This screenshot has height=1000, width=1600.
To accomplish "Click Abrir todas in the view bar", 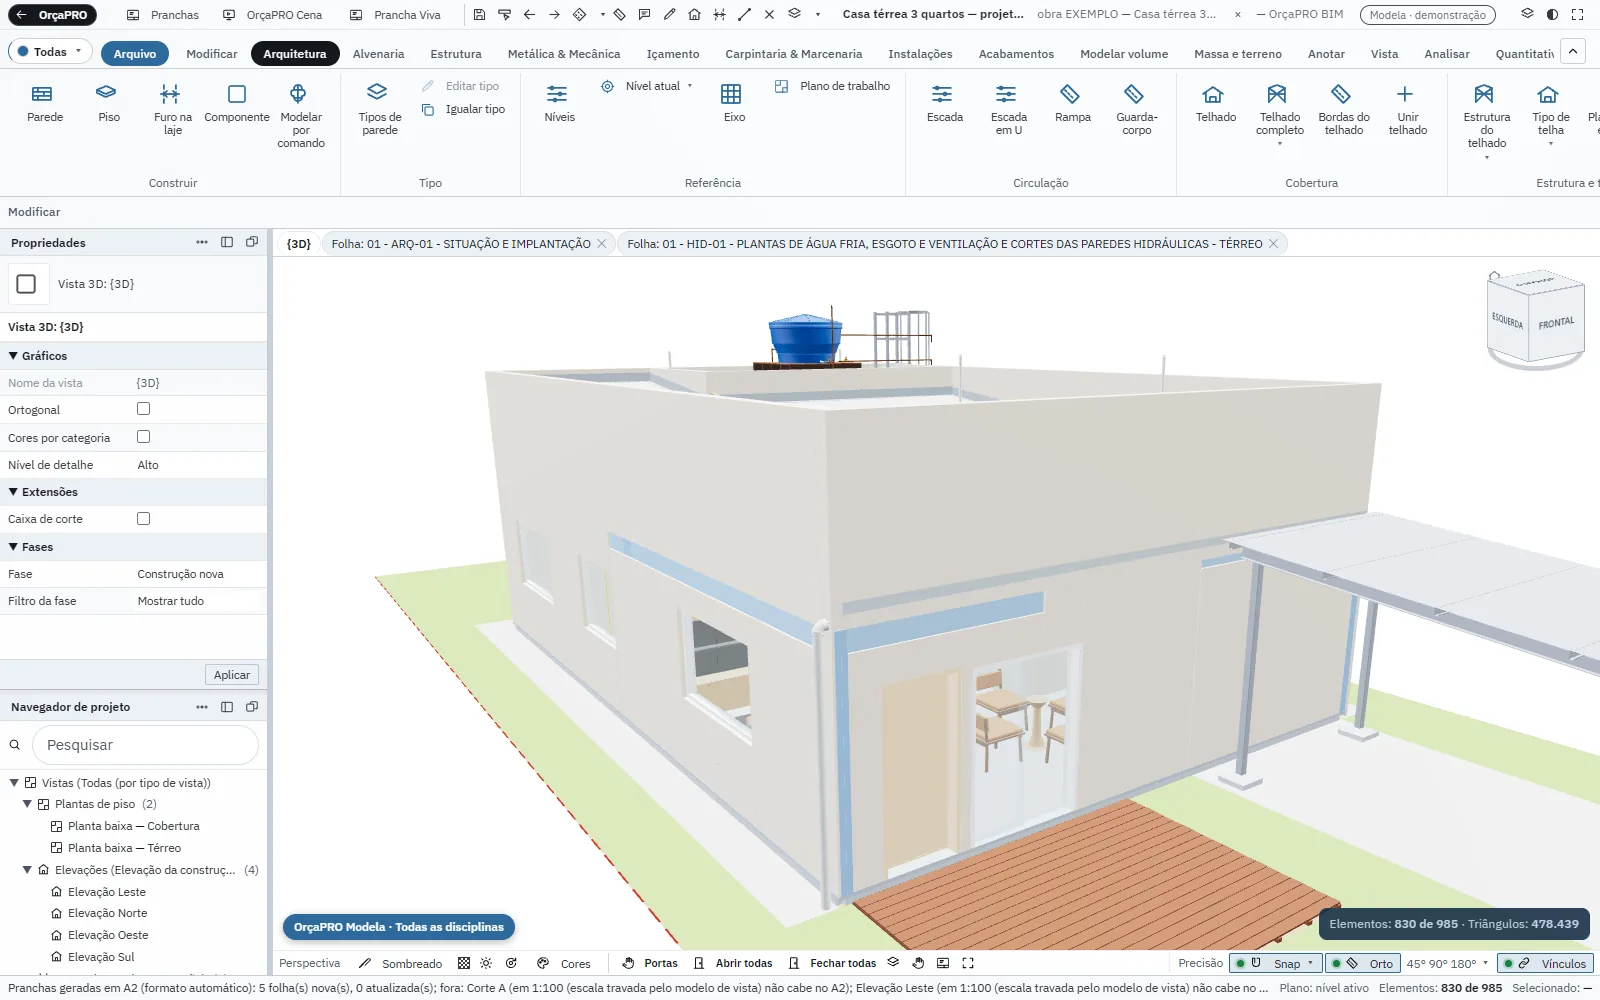I will [733, 963].
